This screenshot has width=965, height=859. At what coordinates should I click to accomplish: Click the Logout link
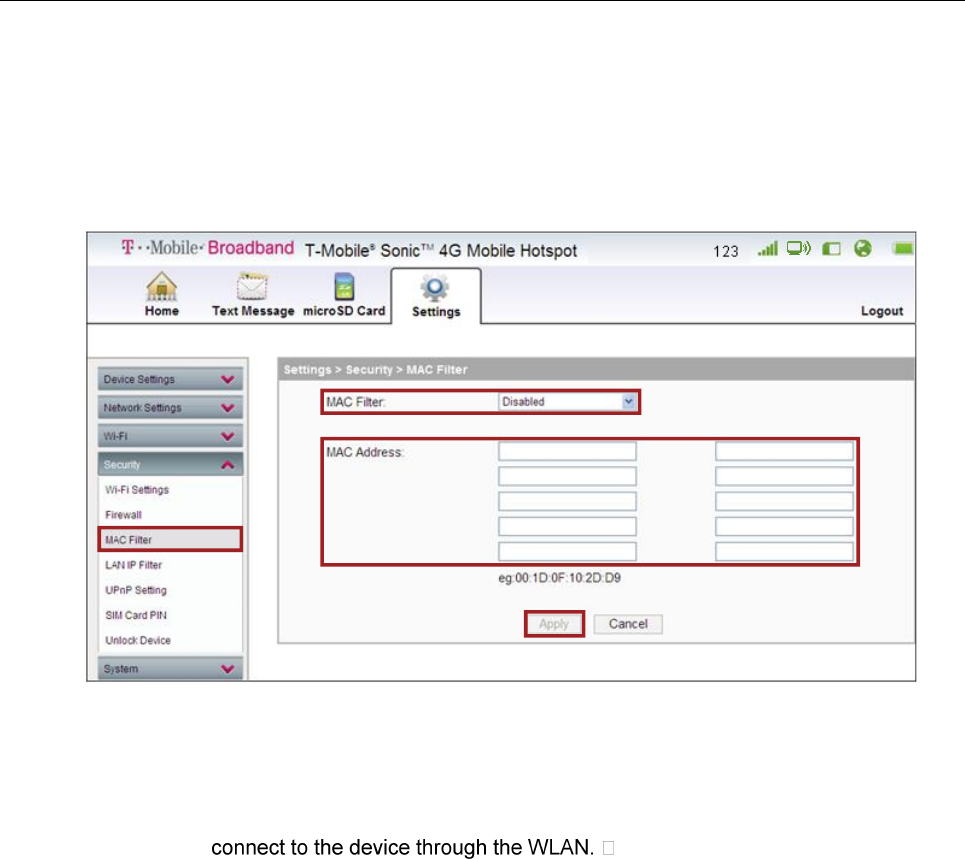882,311
